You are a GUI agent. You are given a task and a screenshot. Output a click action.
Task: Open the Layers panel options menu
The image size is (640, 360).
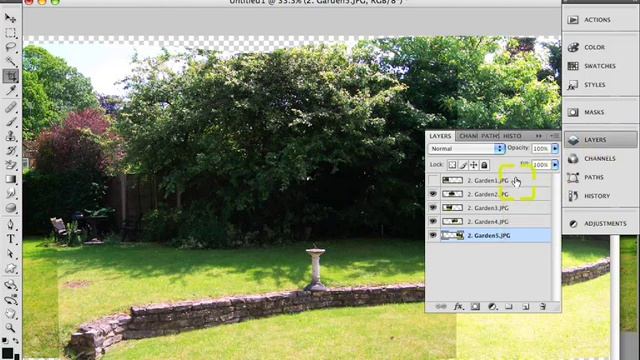(x=555, y=136)
